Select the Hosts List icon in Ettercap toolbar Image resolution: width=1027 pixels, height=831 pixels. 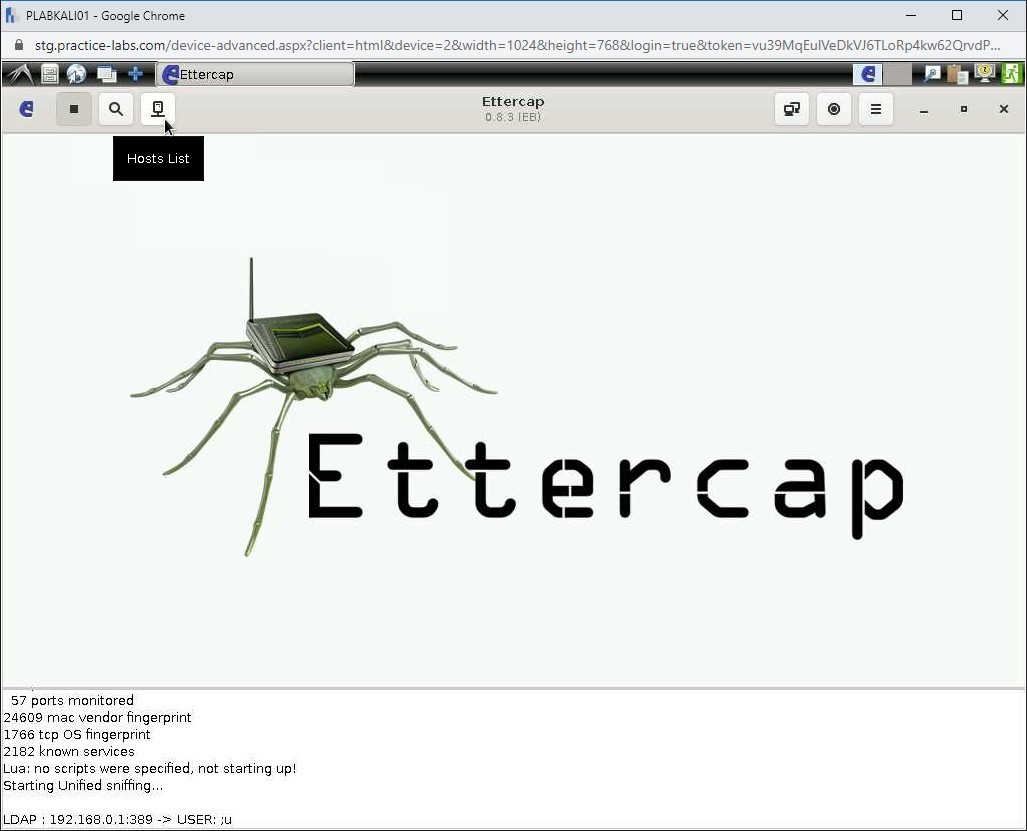(158, 109)
